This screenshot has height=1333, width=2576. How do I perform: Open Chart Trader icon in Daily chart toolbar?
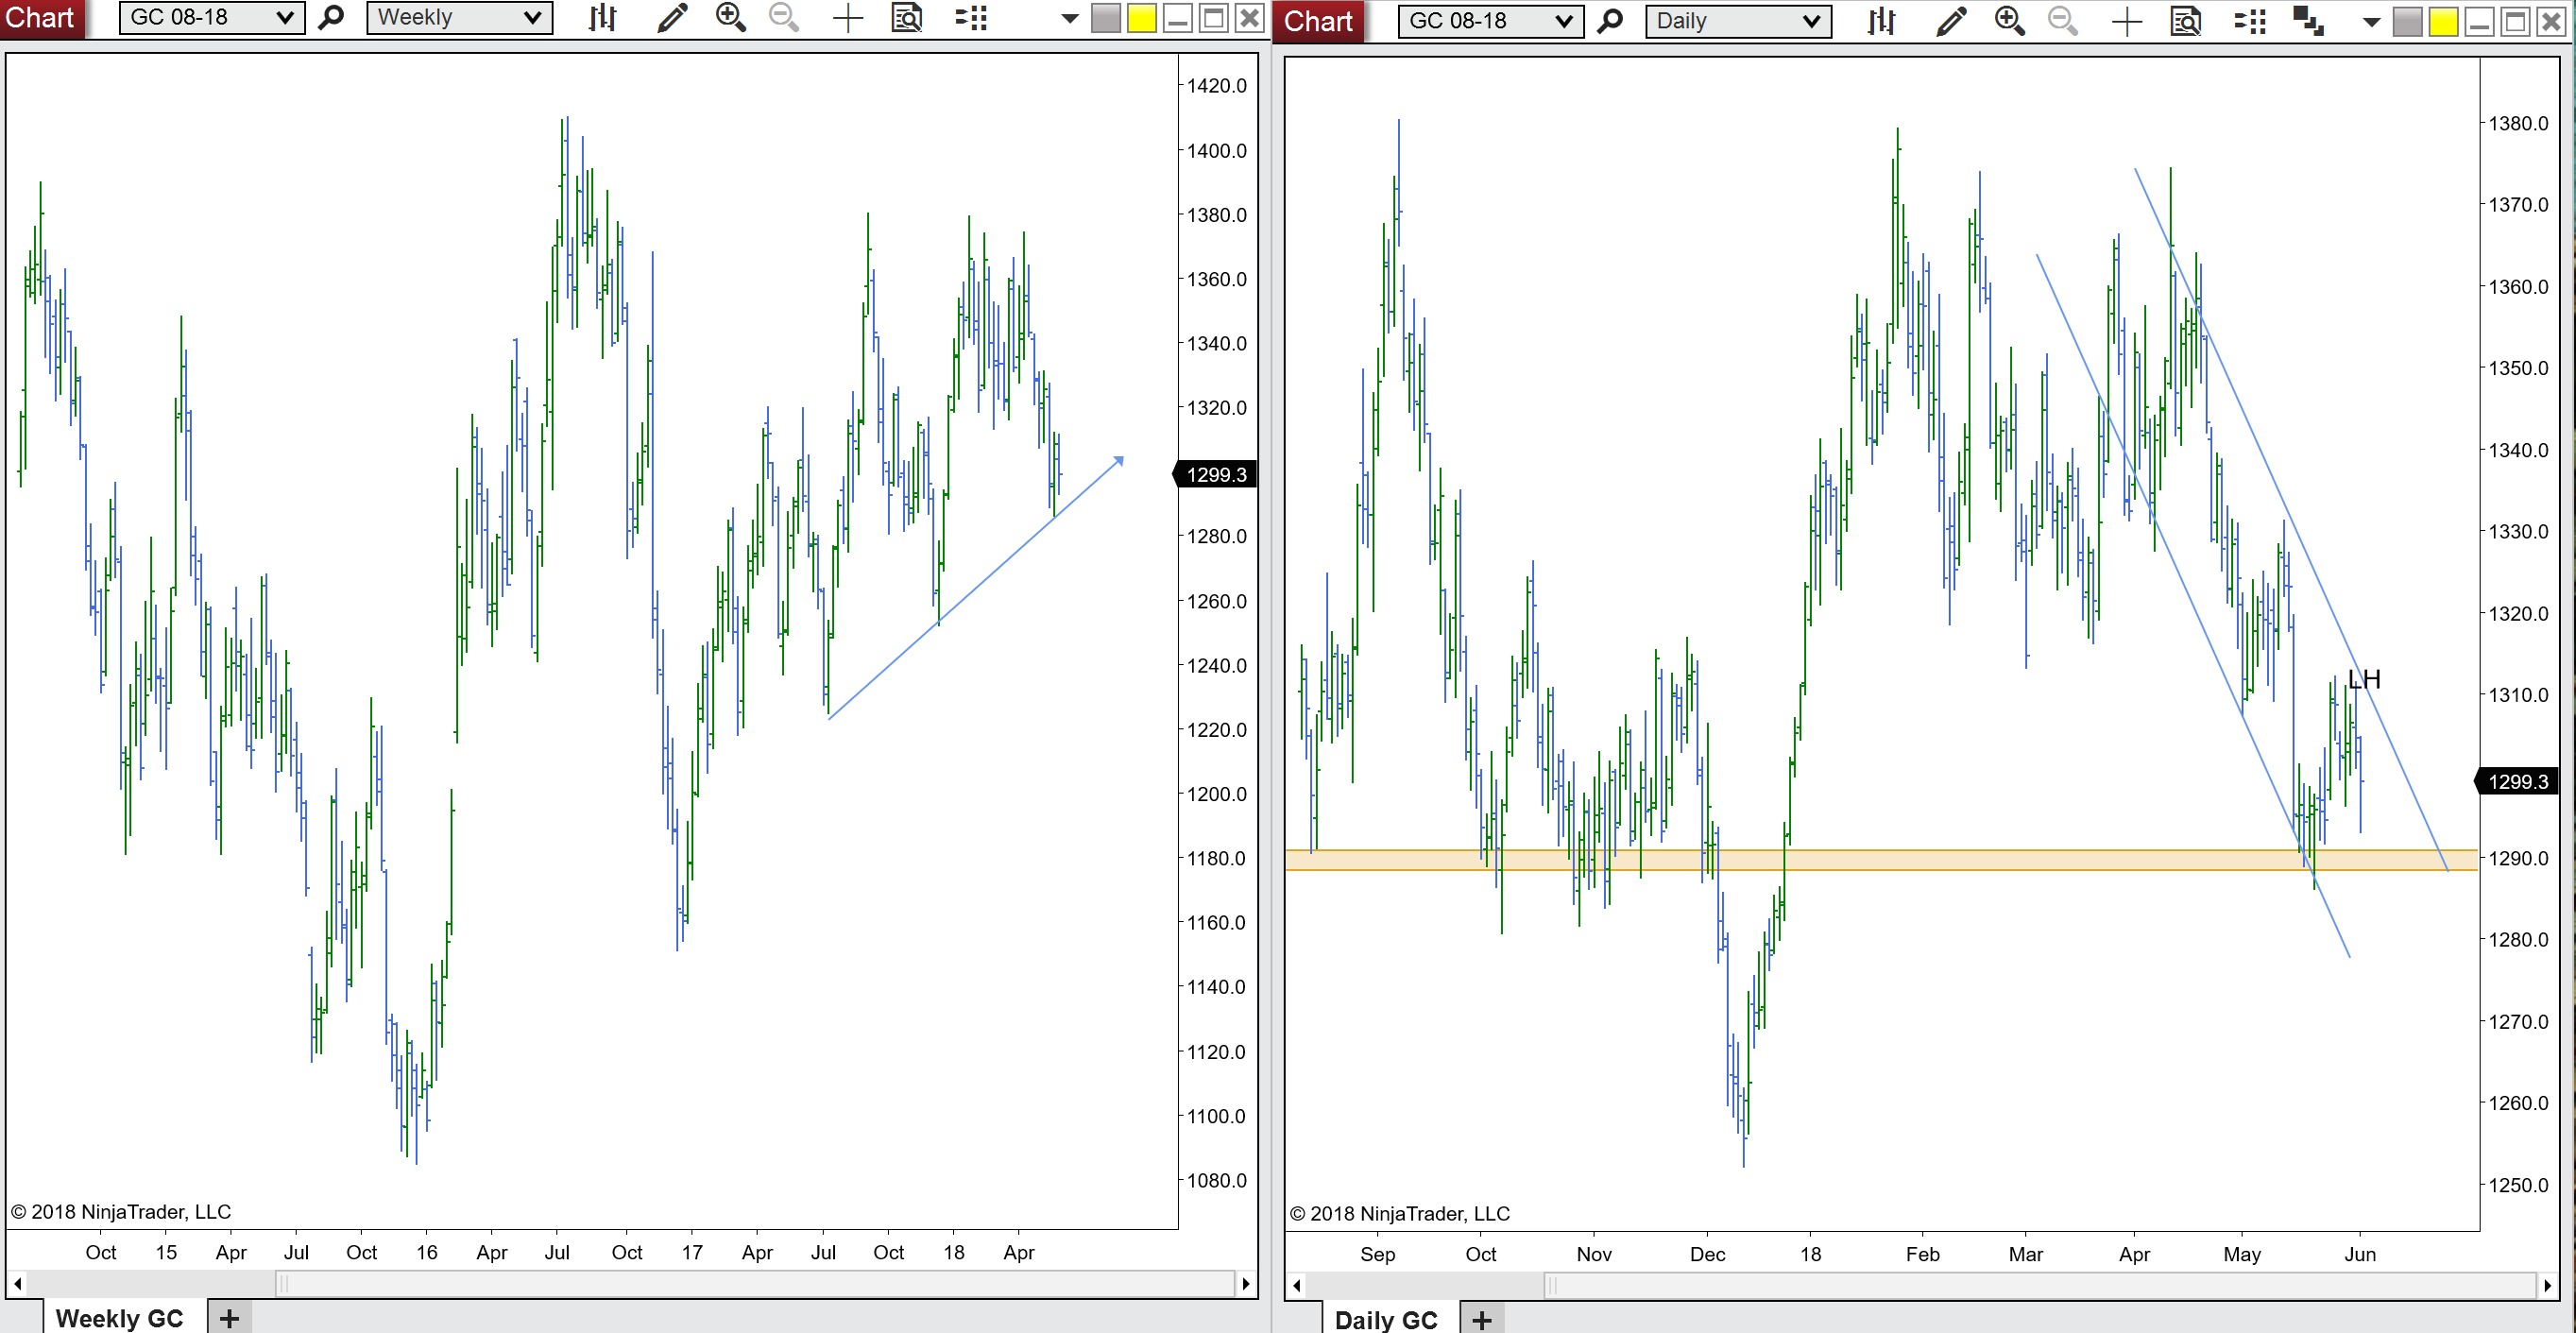(x=2250, y=21)
